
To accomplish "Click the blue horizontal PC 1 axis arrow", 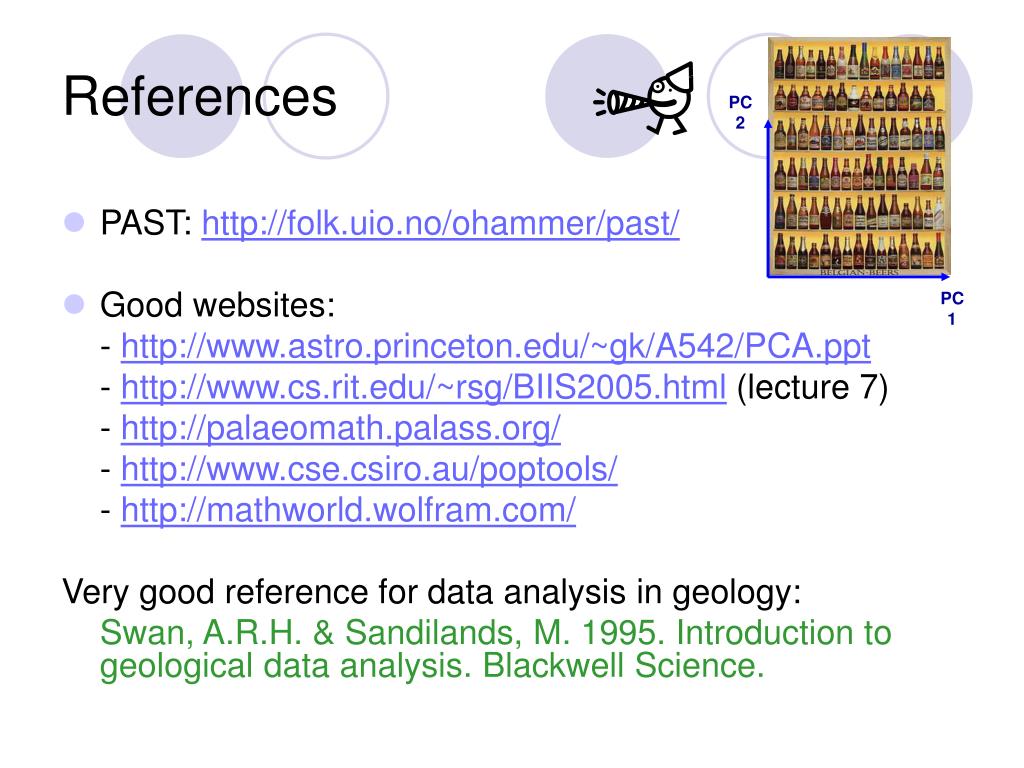I will click(858, 277).
